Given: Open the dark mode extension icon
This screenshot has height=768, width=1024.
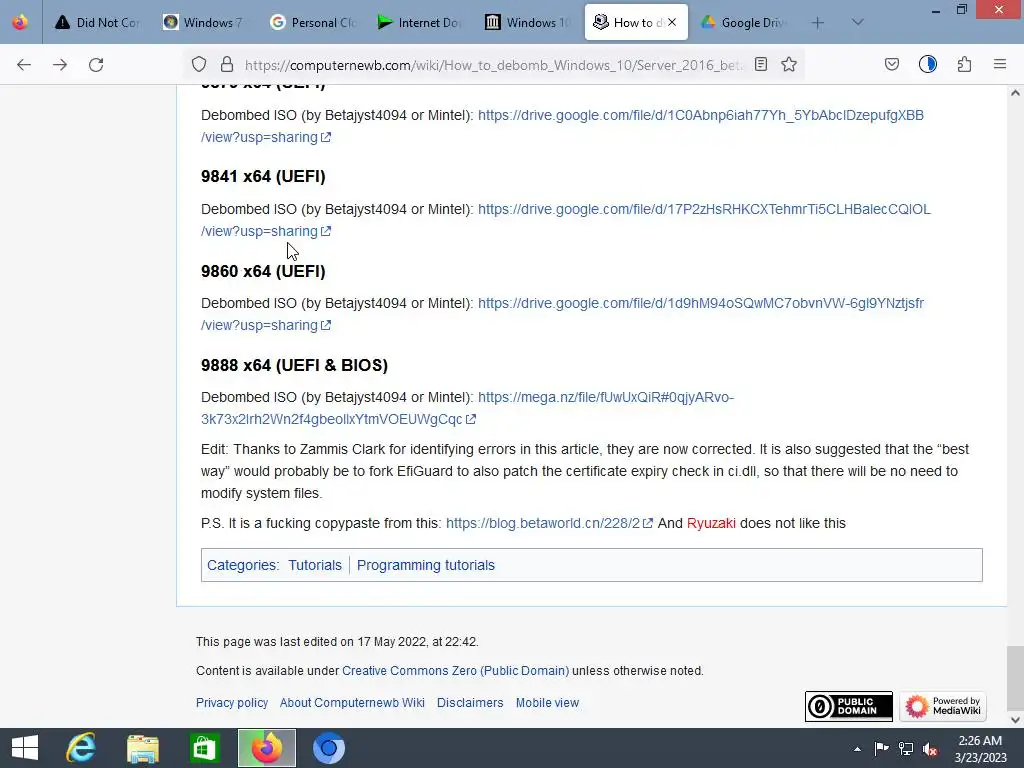Looking at the screenshot, I should 927,64.
